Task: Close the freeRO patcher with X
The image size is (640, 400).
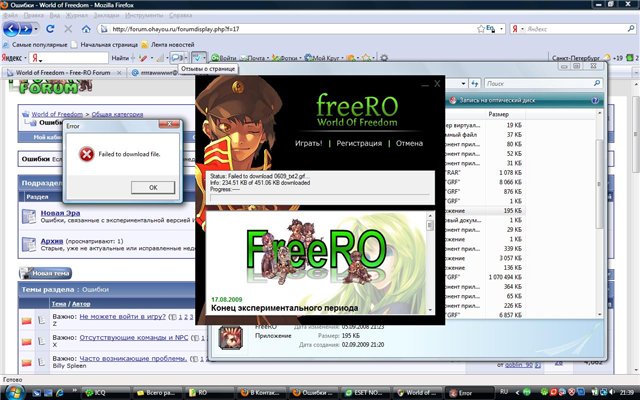Action: tap(437, 84)
